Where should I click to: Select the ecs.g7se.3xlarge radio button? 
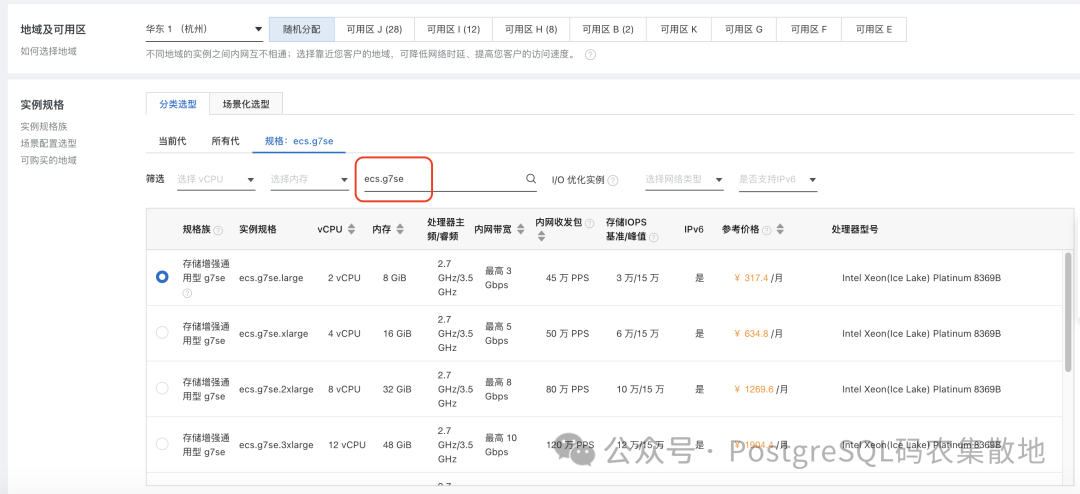tap(162, 444)
